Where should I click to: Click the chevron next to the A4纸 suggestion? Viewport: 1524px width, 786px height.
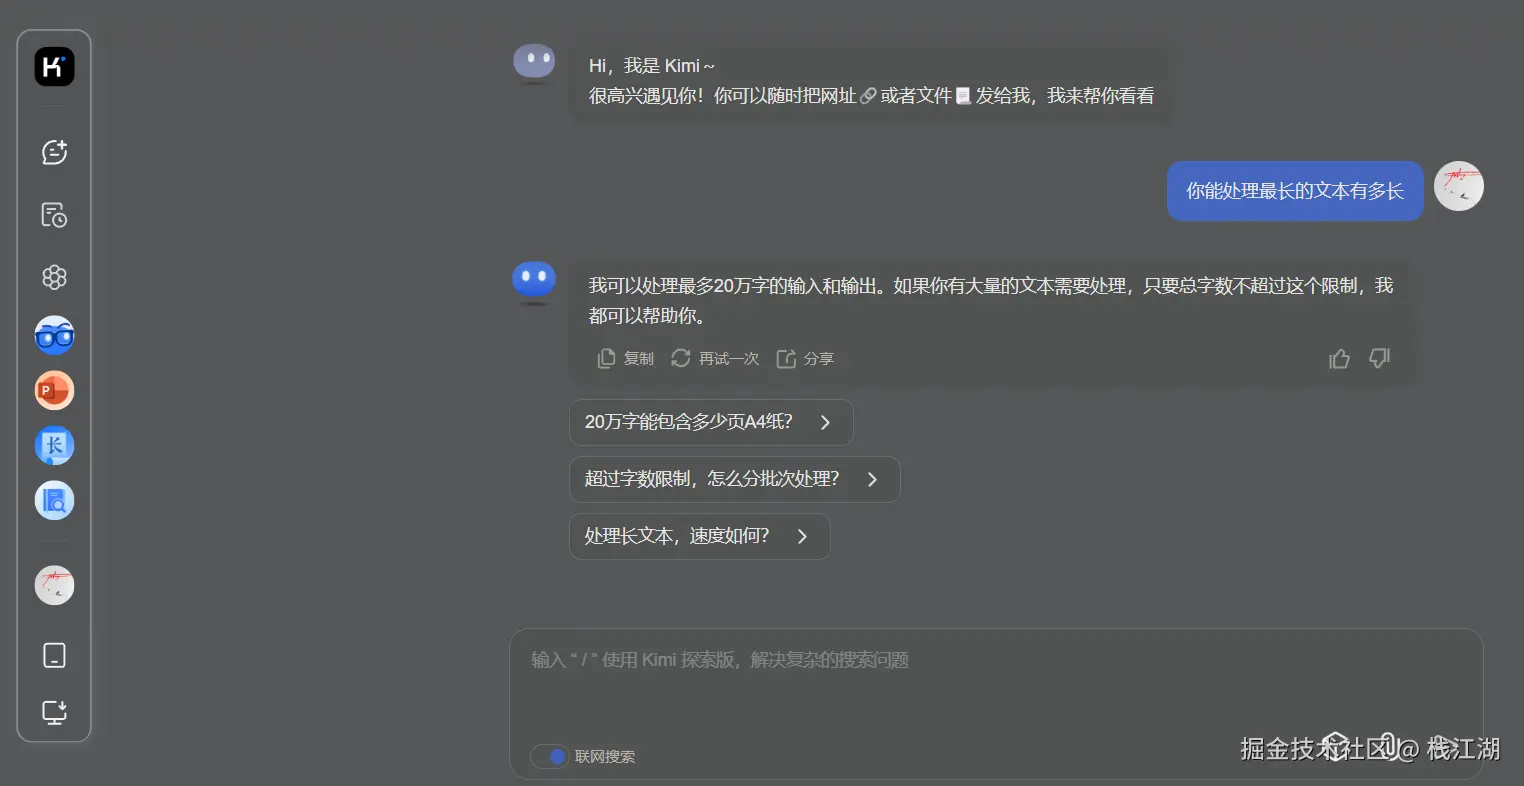(825, 423)
